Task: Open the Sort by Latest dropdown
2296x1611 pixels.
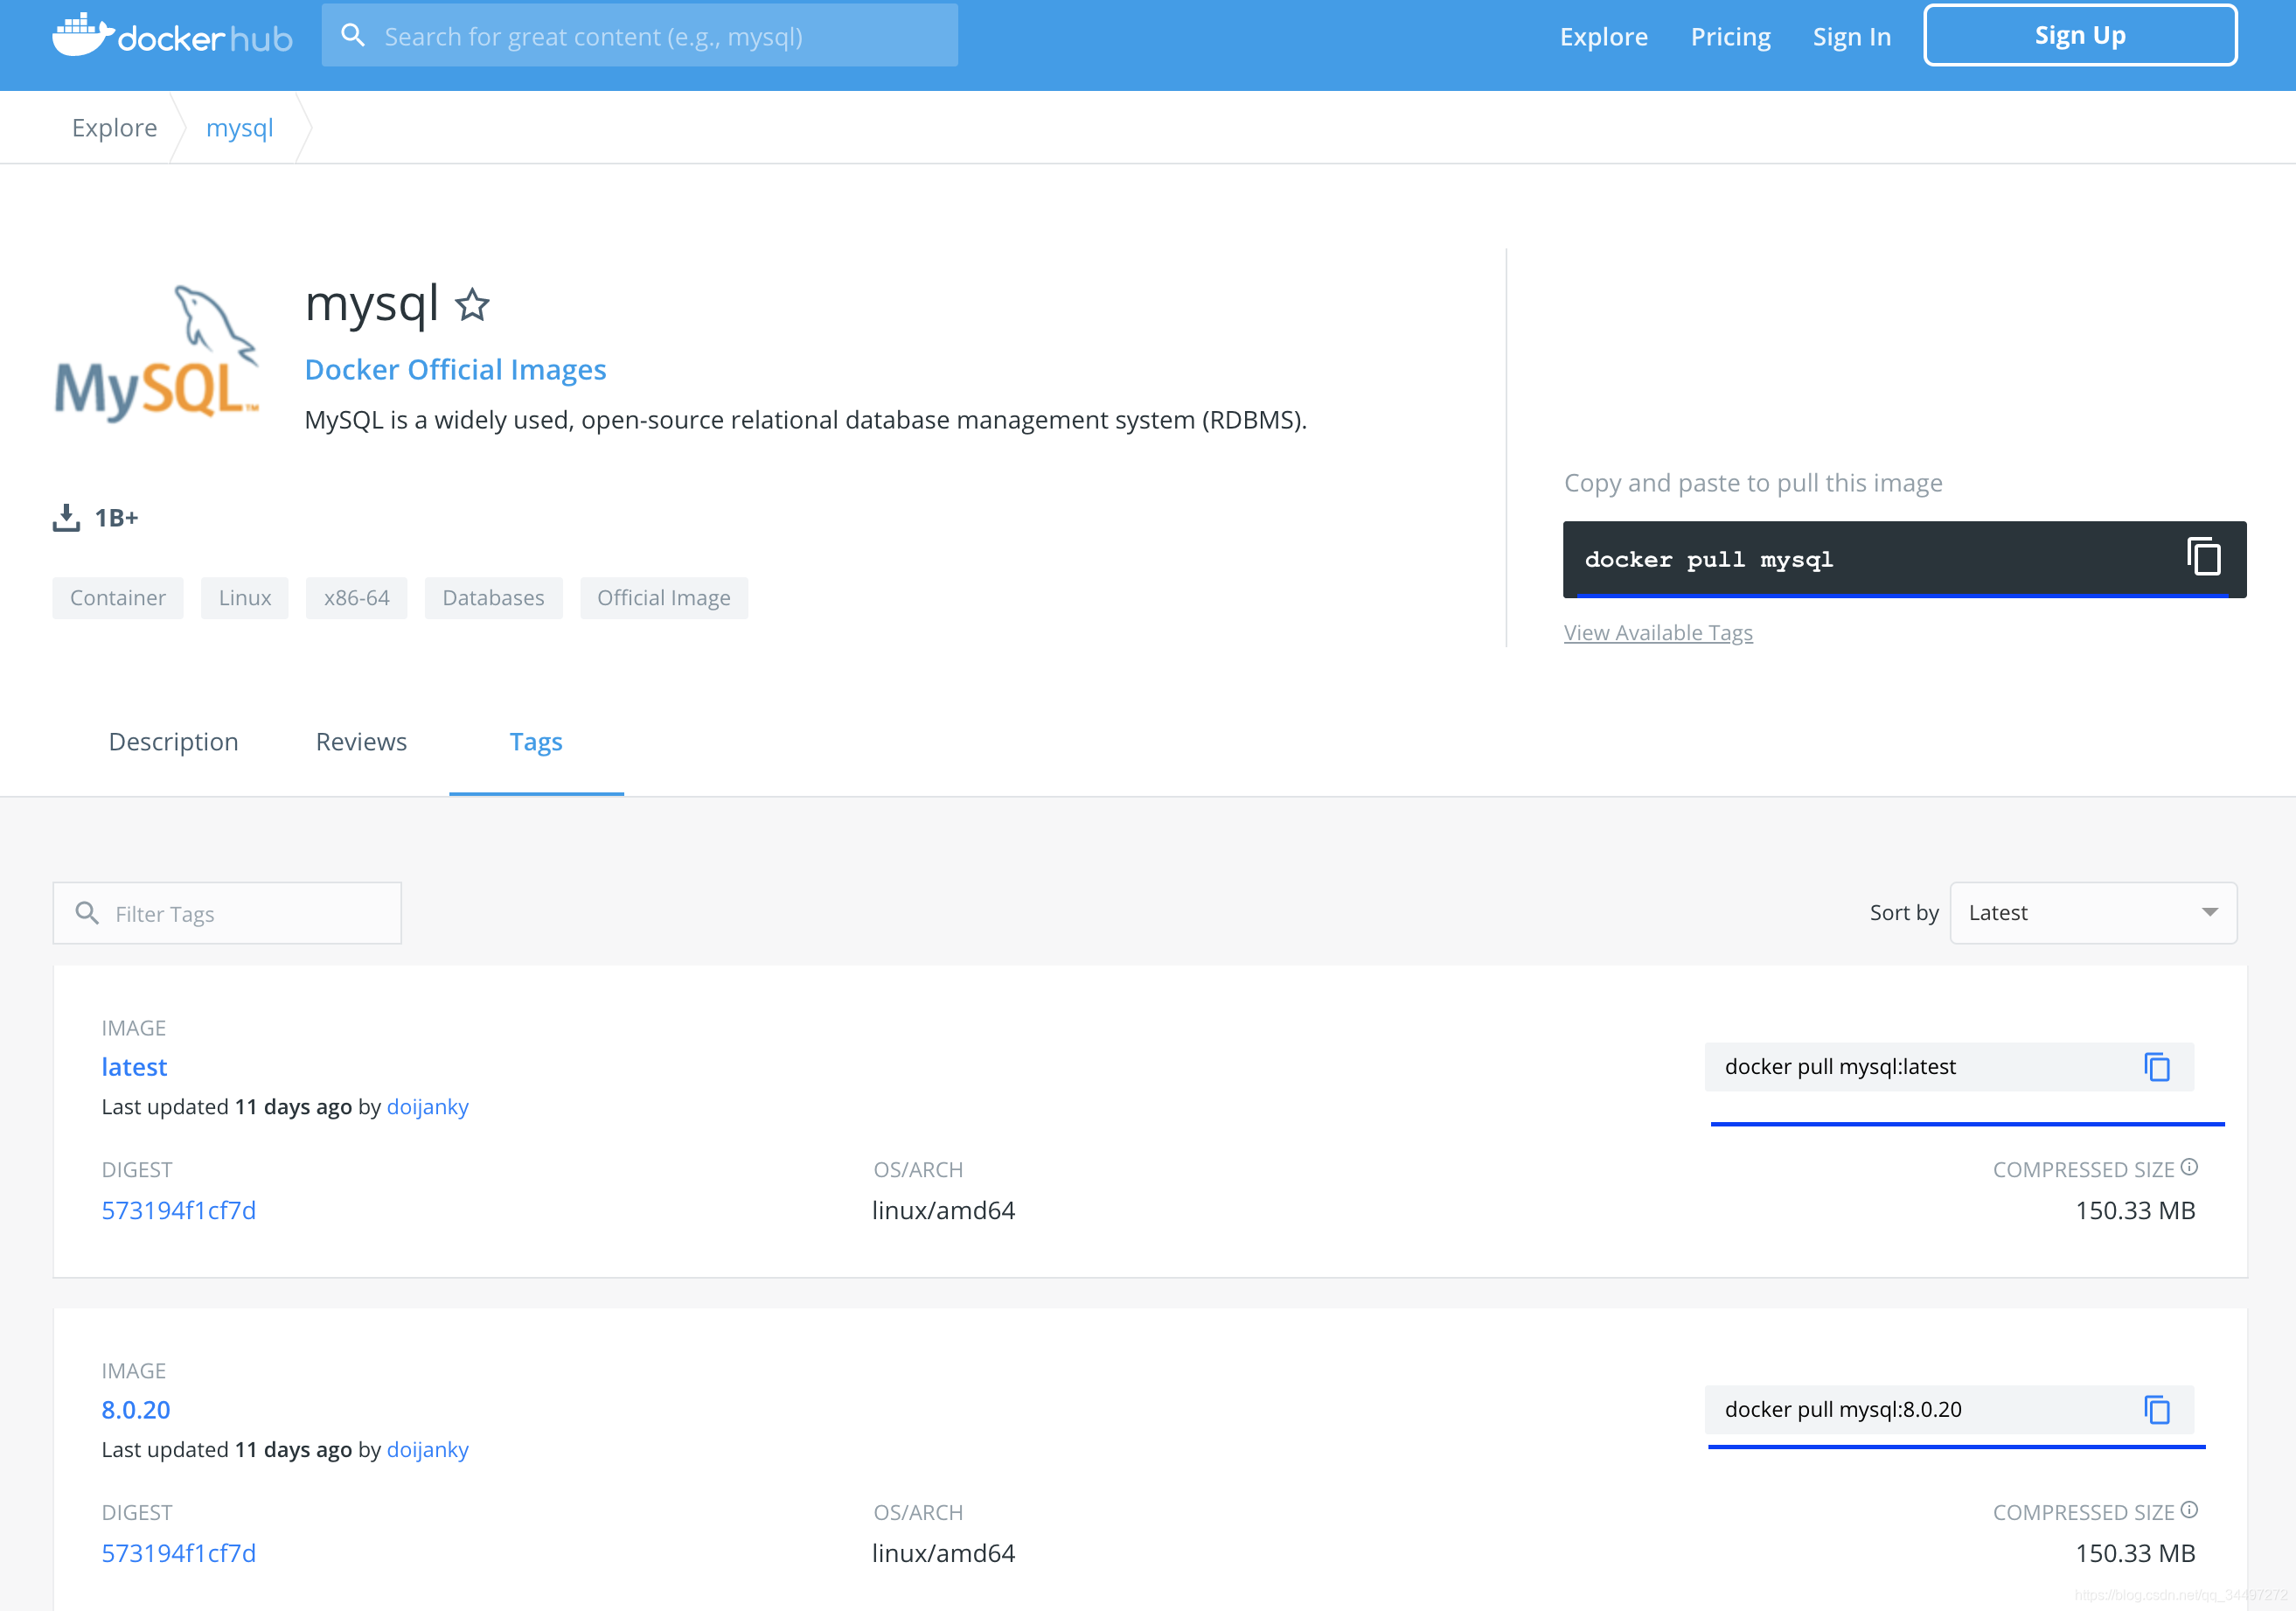Action: click(2093, 913)
